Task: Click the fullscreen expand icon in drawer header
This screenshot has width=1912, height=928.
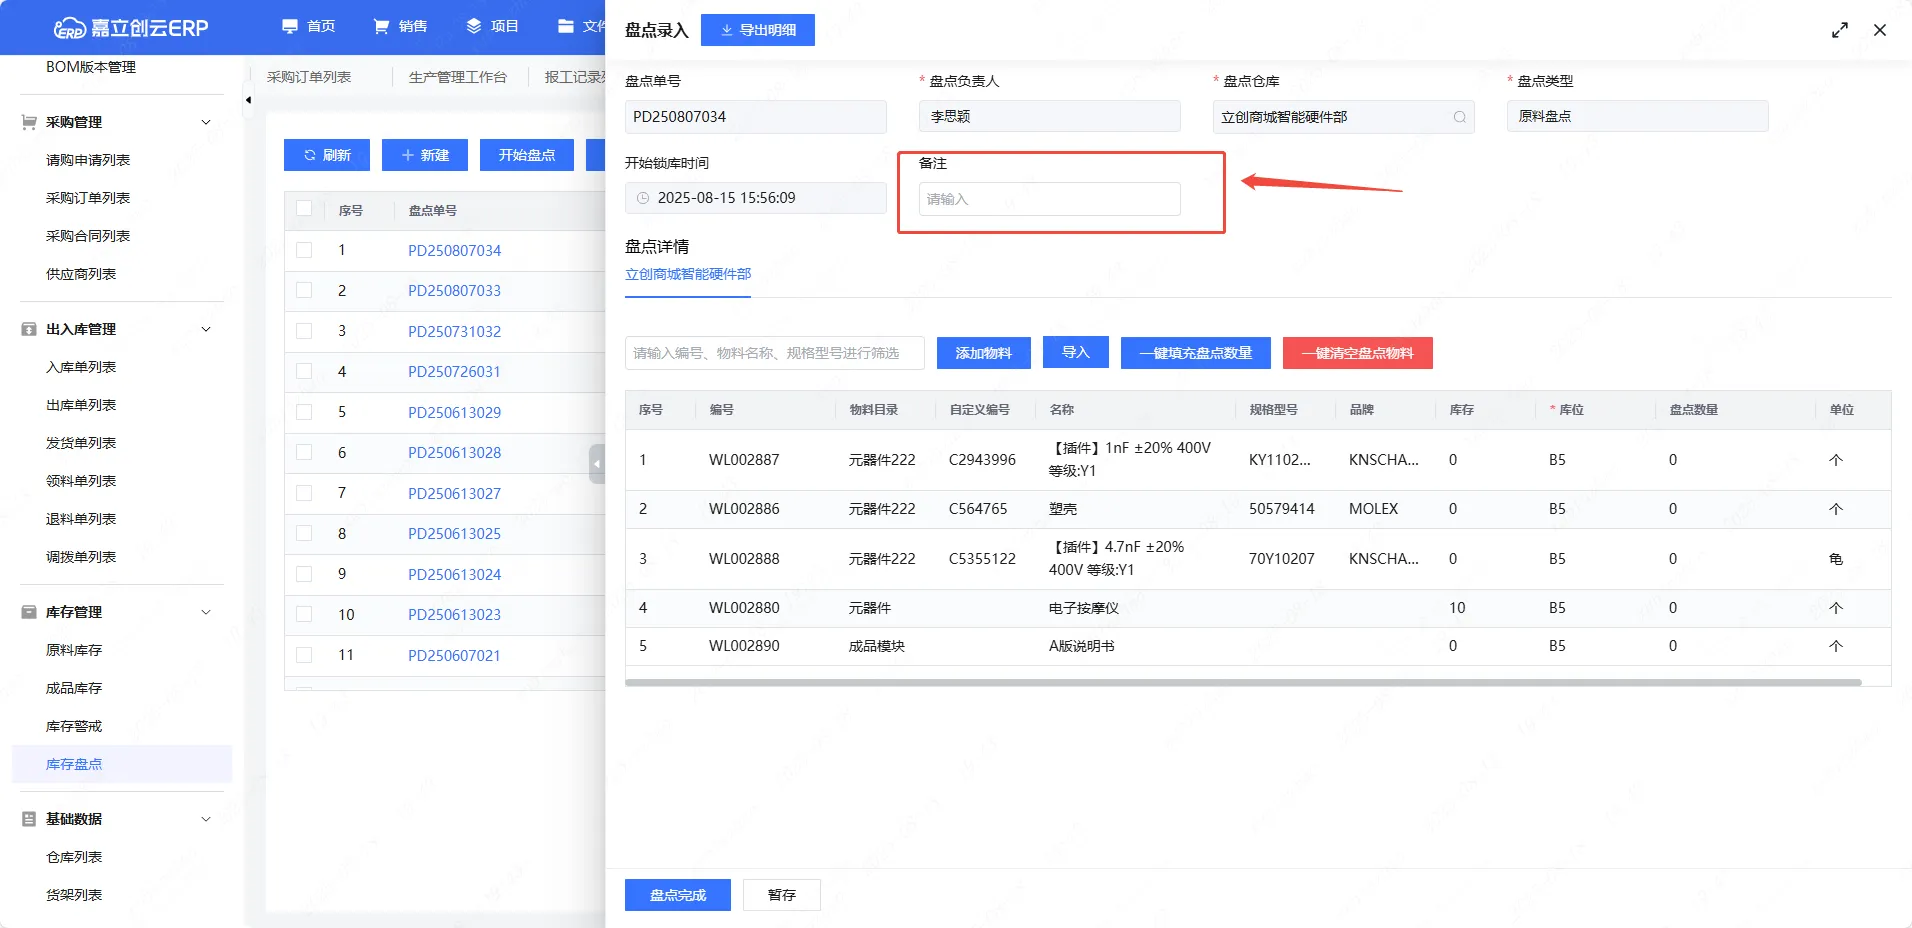Action: pyautogui.click(x=1839, y=30)
